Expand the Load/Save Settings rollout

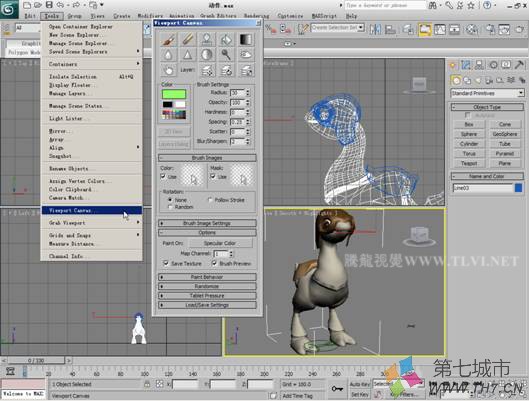coord(207,305)
